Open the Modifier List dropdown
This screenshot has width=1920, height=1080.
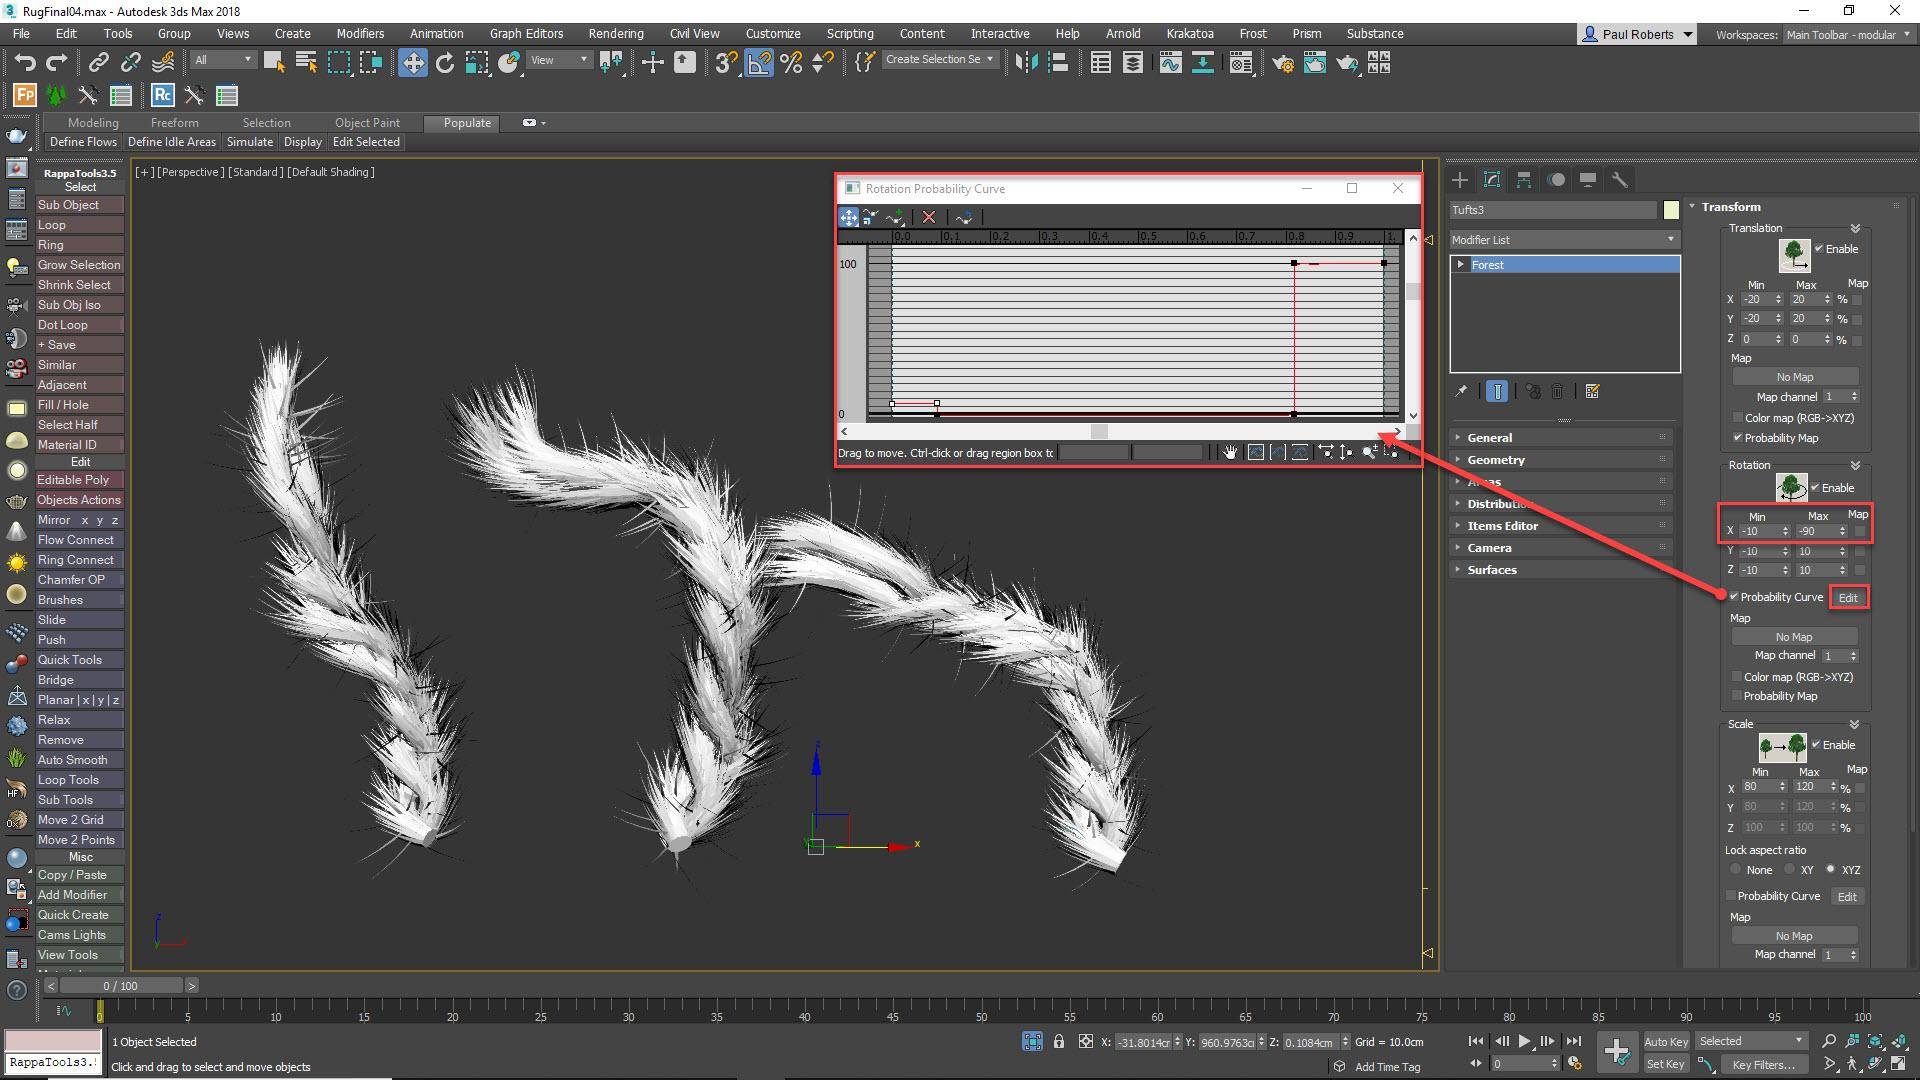[1563, 240]
